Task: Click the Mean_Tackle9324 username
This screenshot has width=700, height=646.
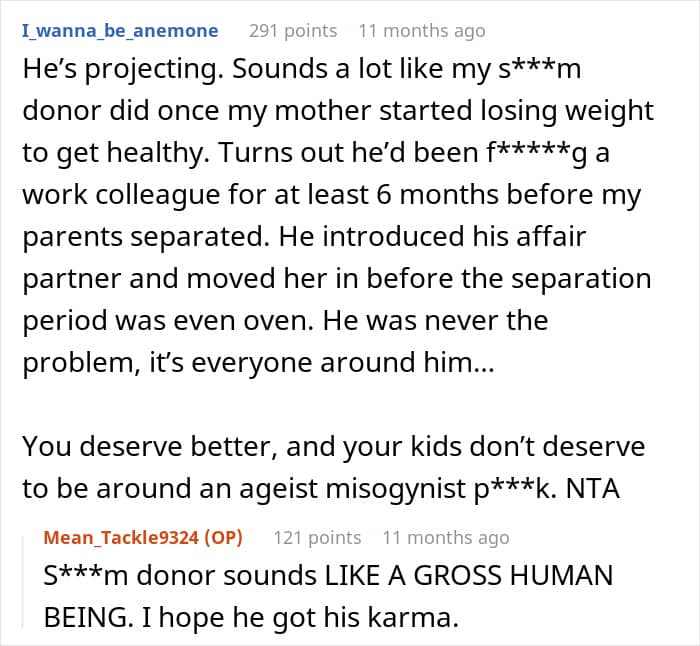Action: click(121, 538)
